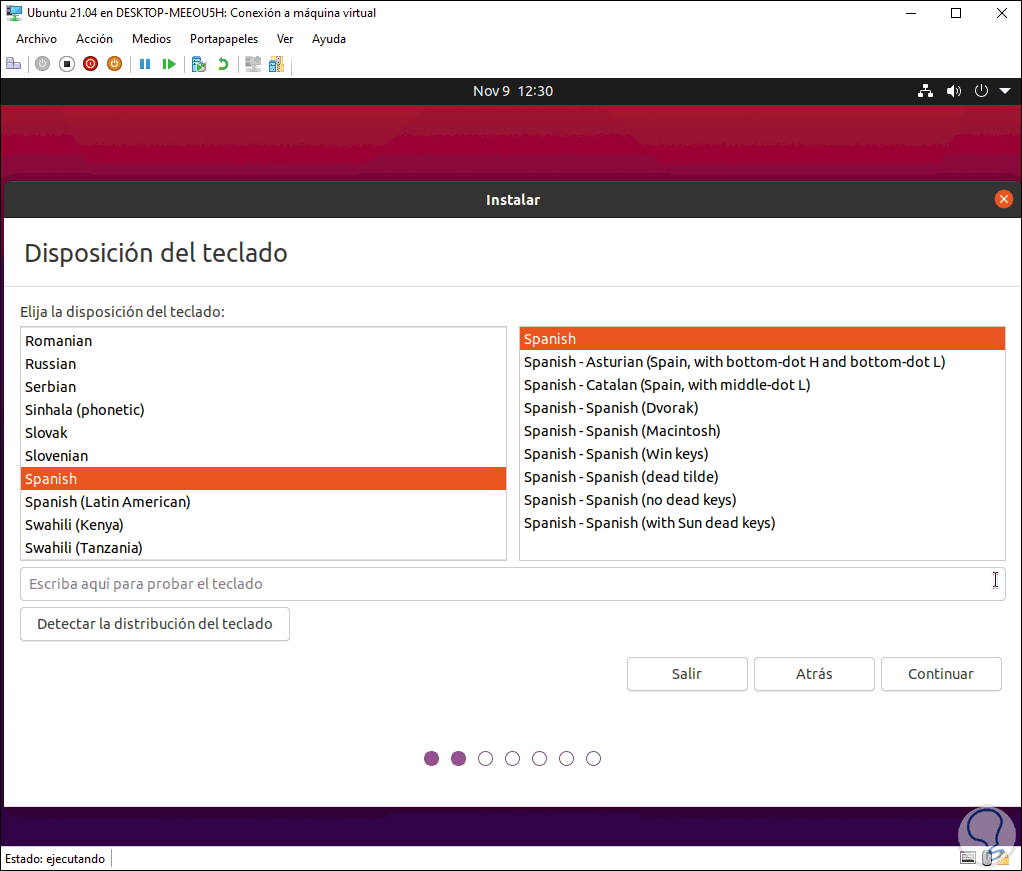This screenshot has height=871, width=1022.
Task: Click the red Shut Down icon
Action: tap(91, 64)
